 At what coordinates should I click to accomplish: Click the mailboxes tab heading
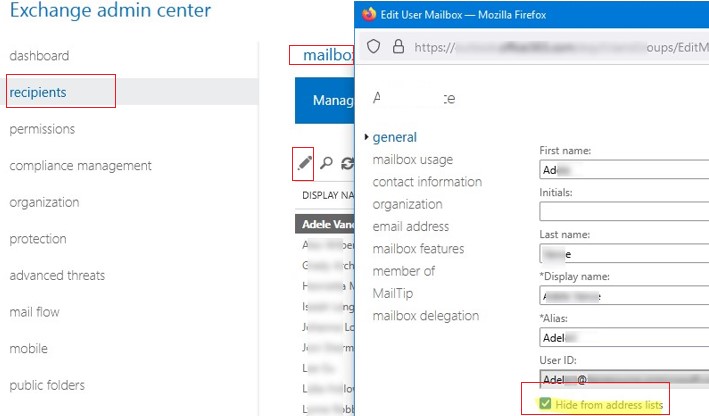(322, 55)
